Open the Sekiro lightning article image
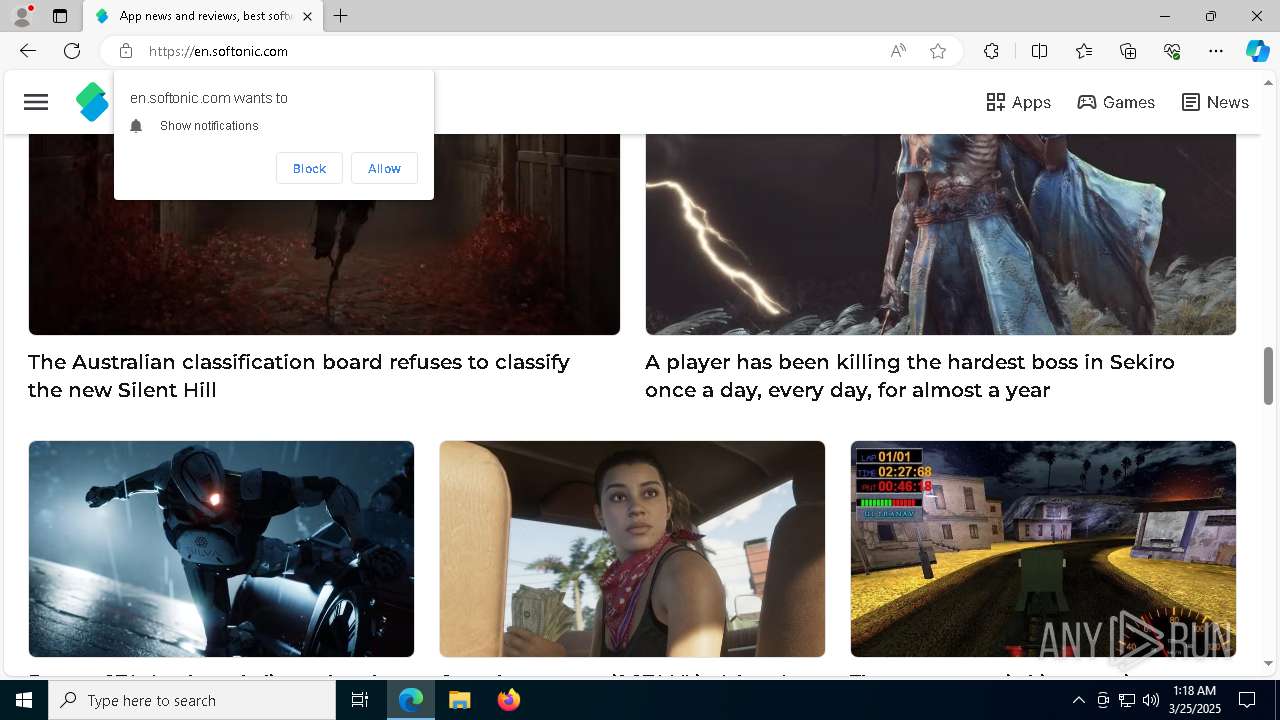1280x720 pixels. [x=941, y=234]
